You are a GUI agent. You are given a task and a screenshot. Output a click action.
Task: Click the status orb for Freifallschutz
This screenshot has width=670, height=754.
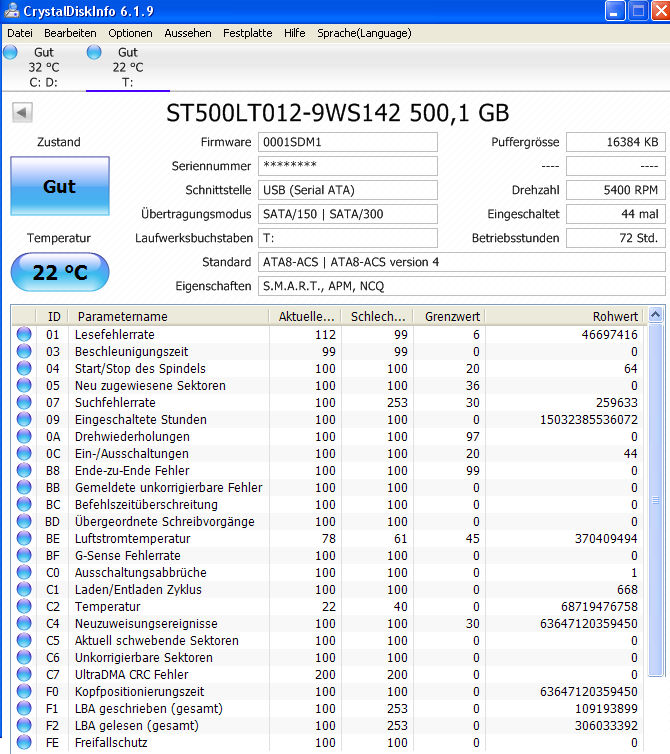pos(24,742)
